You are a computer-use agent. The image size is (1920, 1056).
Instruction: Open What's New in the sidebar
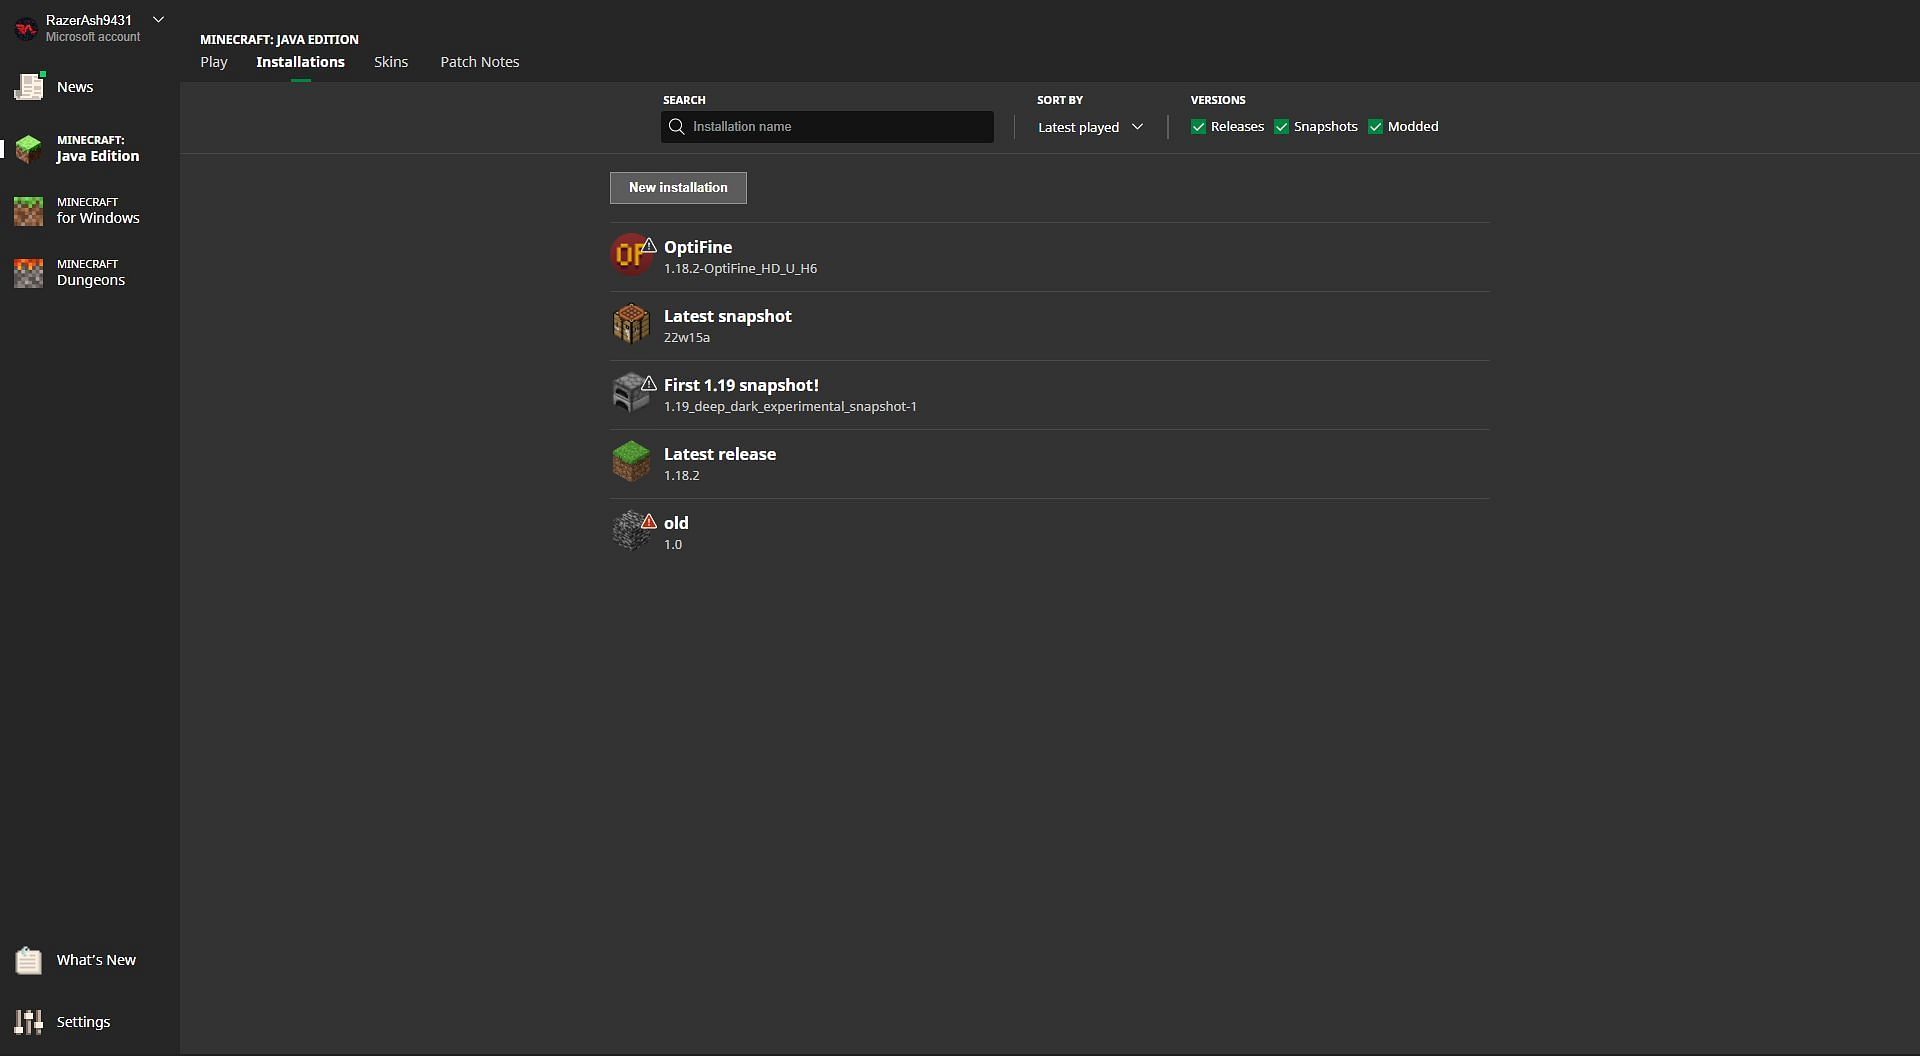tap(96, 960)
